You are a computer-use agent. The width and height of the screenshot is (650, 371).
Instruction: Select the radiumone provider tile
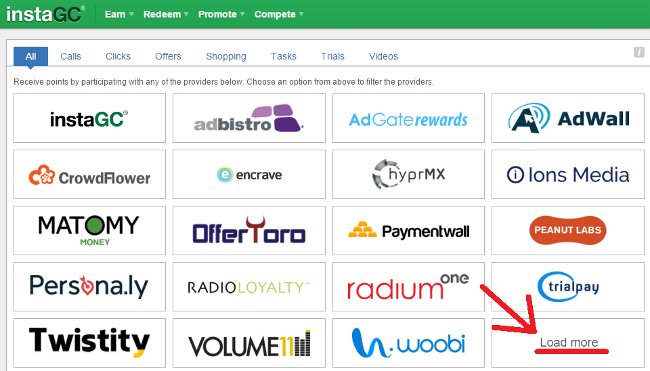408,287
